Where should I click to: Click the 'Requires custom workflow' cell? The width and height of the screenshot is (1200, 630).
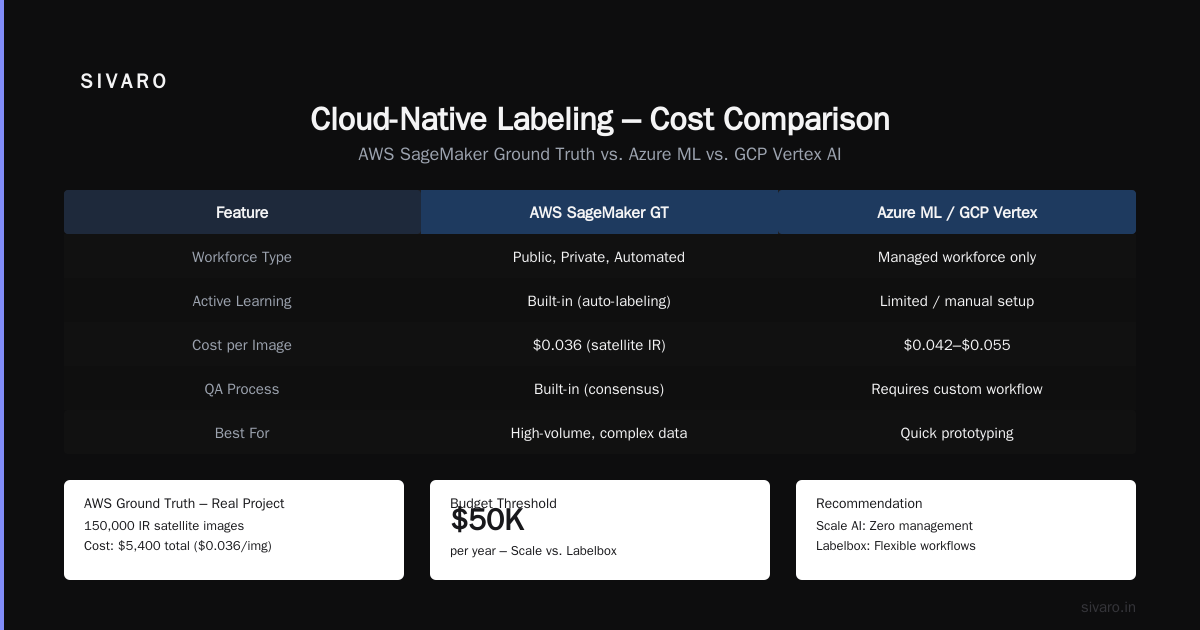click(957, 389)
